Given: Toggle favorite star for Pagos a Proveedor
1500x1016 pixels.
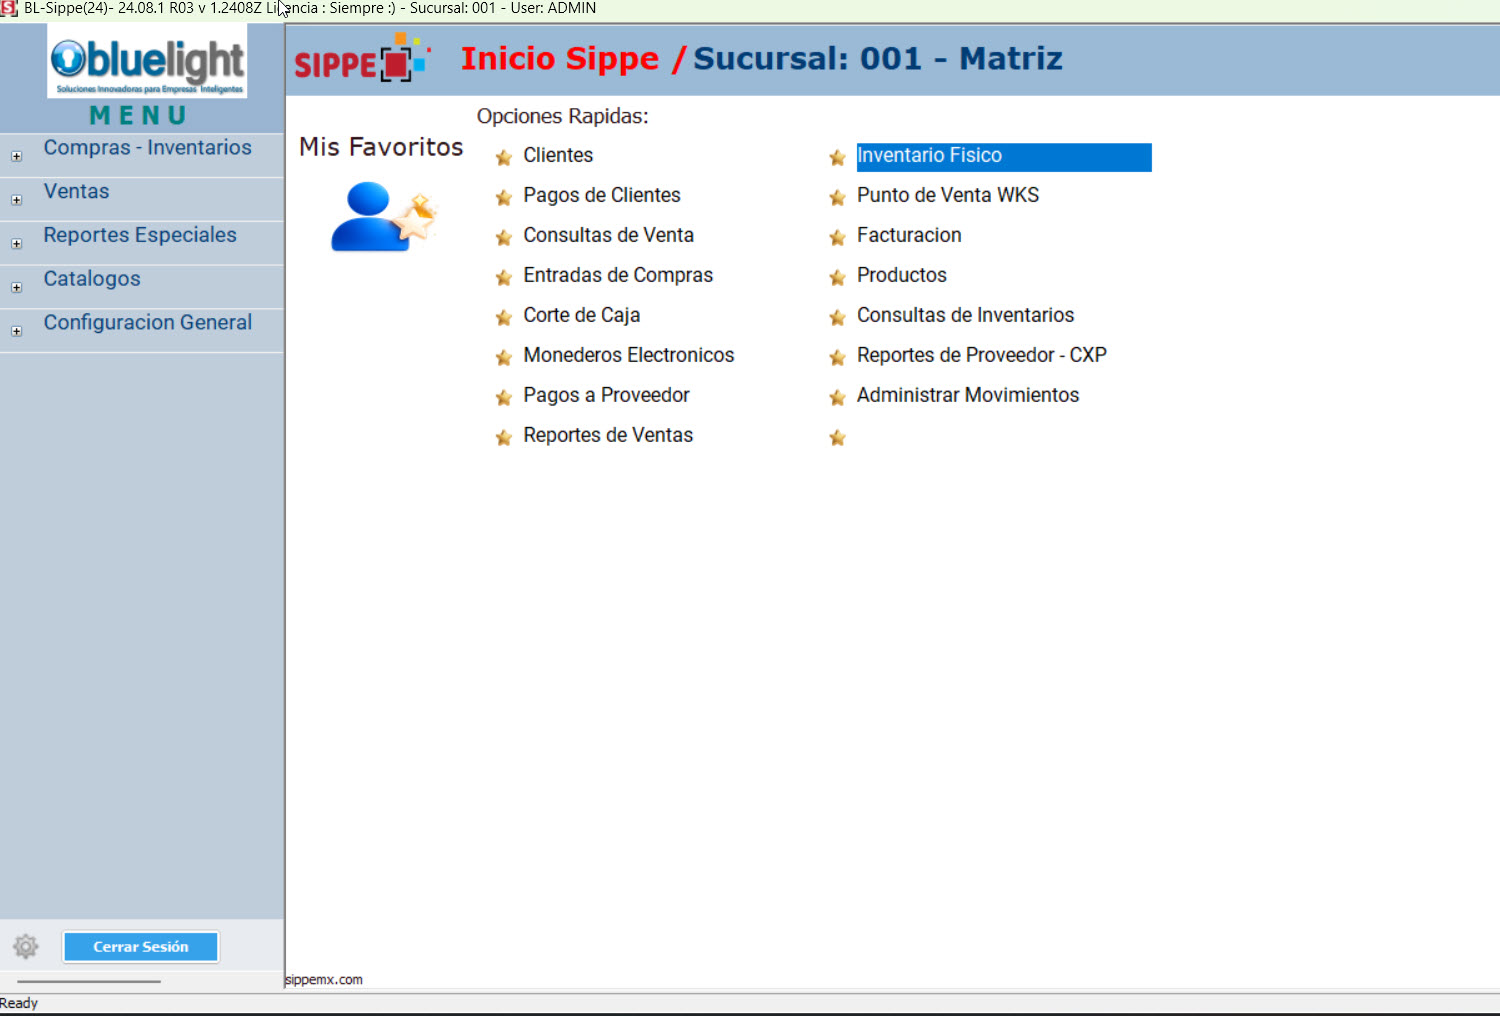Looking at the screenshot, I should tap(503, 397).
